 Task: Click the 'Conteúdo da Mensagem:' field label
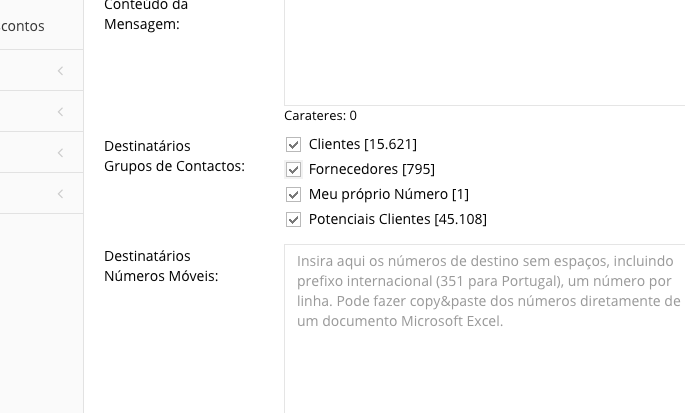pyautogui.click(x=146, y=15)
